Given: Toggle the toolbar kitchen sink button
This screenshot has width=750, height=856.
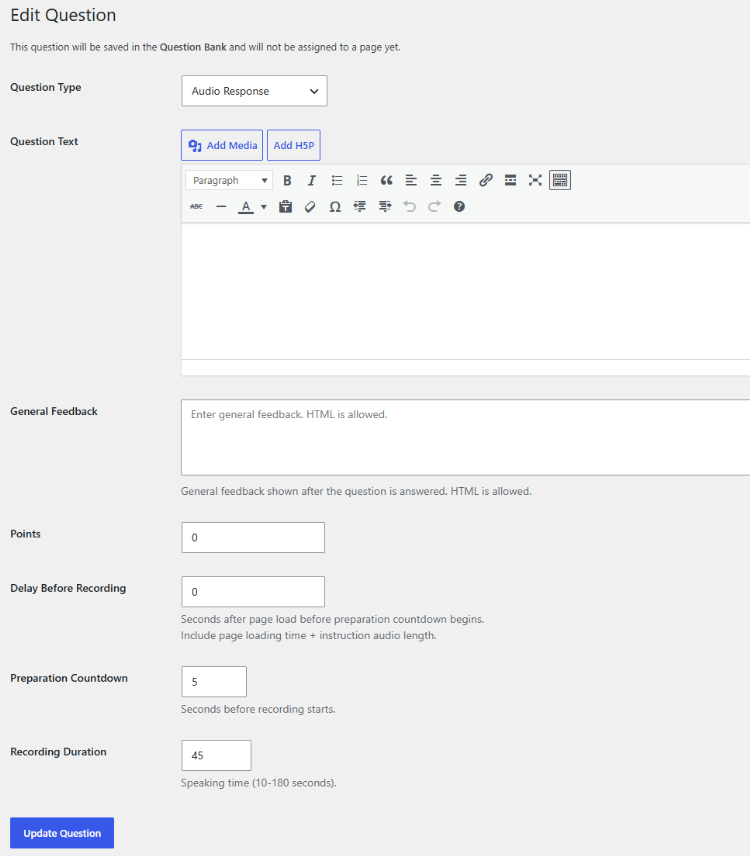Looking at the screenshot, I should tap(560, 181).
